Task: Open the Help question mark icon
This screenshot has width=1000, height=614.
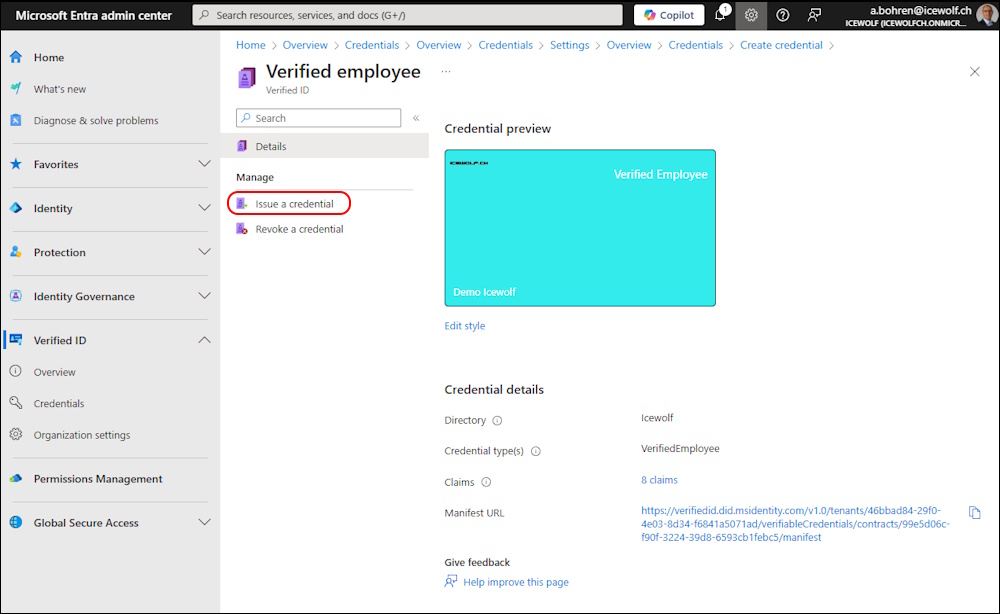Action: click(x=783, y=15)
